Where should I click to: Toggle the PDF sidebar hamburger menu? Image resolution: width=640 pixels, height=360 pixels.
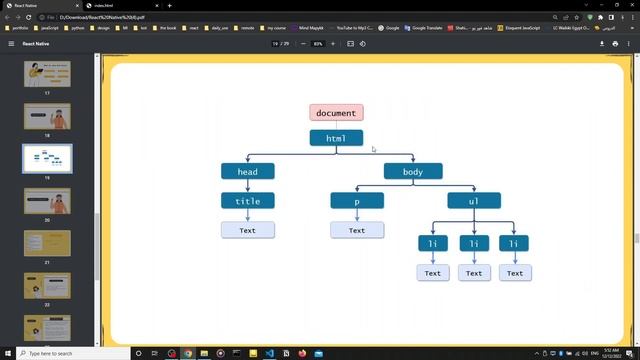coord(11,44)
